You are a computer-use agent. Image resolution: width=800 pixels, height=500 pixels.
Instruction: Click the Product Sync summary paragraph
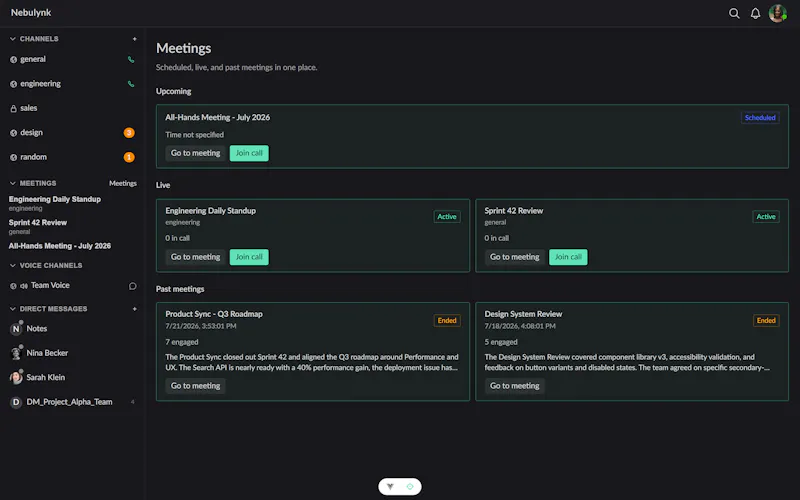[312, 362]
